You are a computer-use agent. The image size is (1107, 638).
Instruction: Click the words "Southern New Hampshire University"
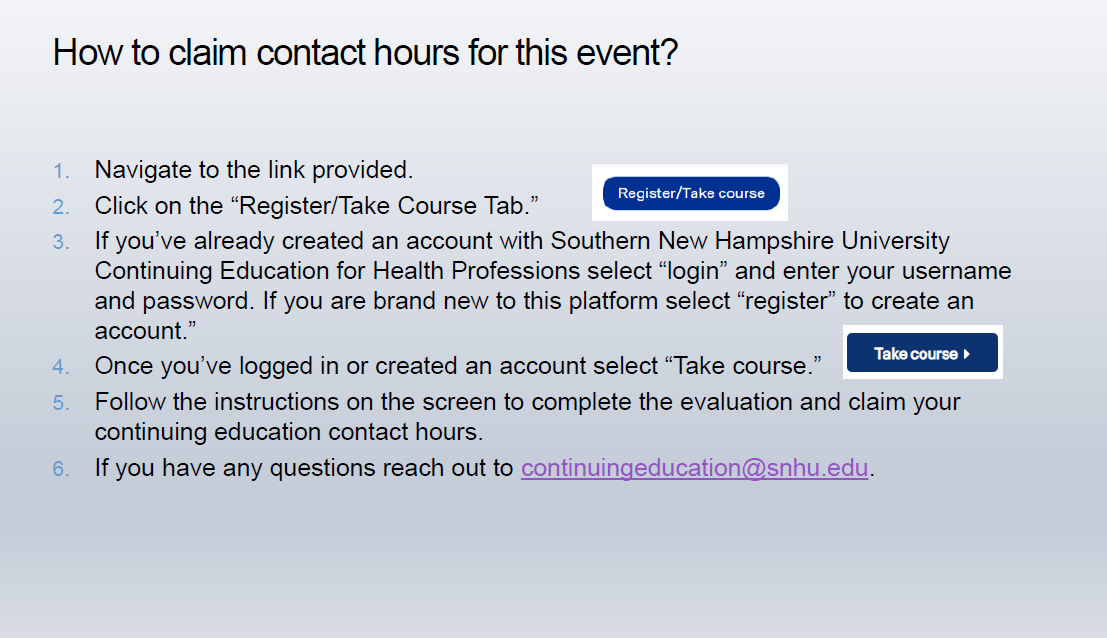tap(750, 241)
